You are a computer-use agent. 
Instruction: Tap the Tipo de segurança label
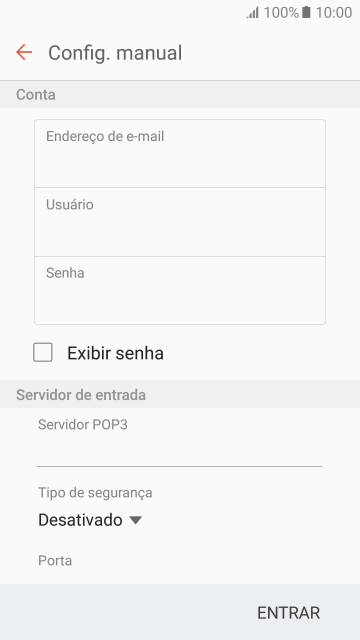[x=95, y=493]
